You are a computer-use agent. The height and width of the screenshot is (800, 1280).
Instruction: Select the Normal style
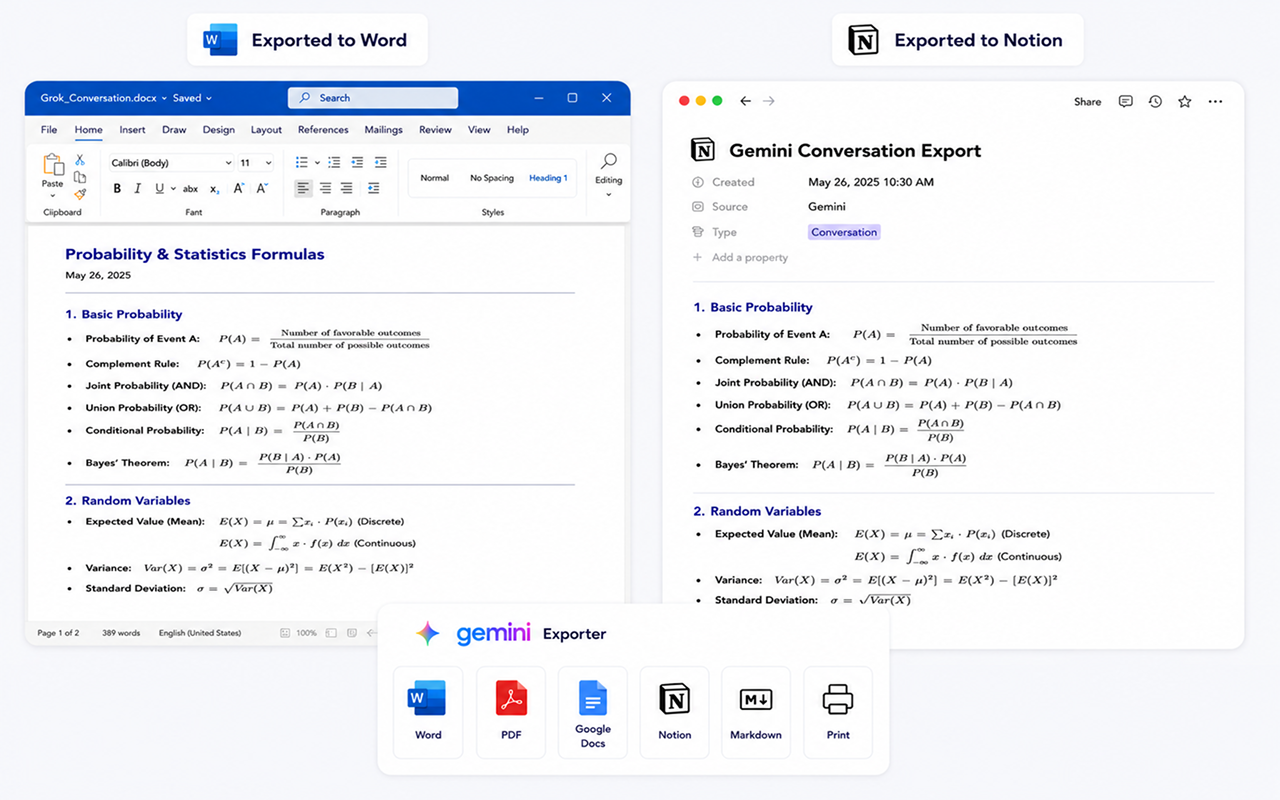[x=435, y=178]
